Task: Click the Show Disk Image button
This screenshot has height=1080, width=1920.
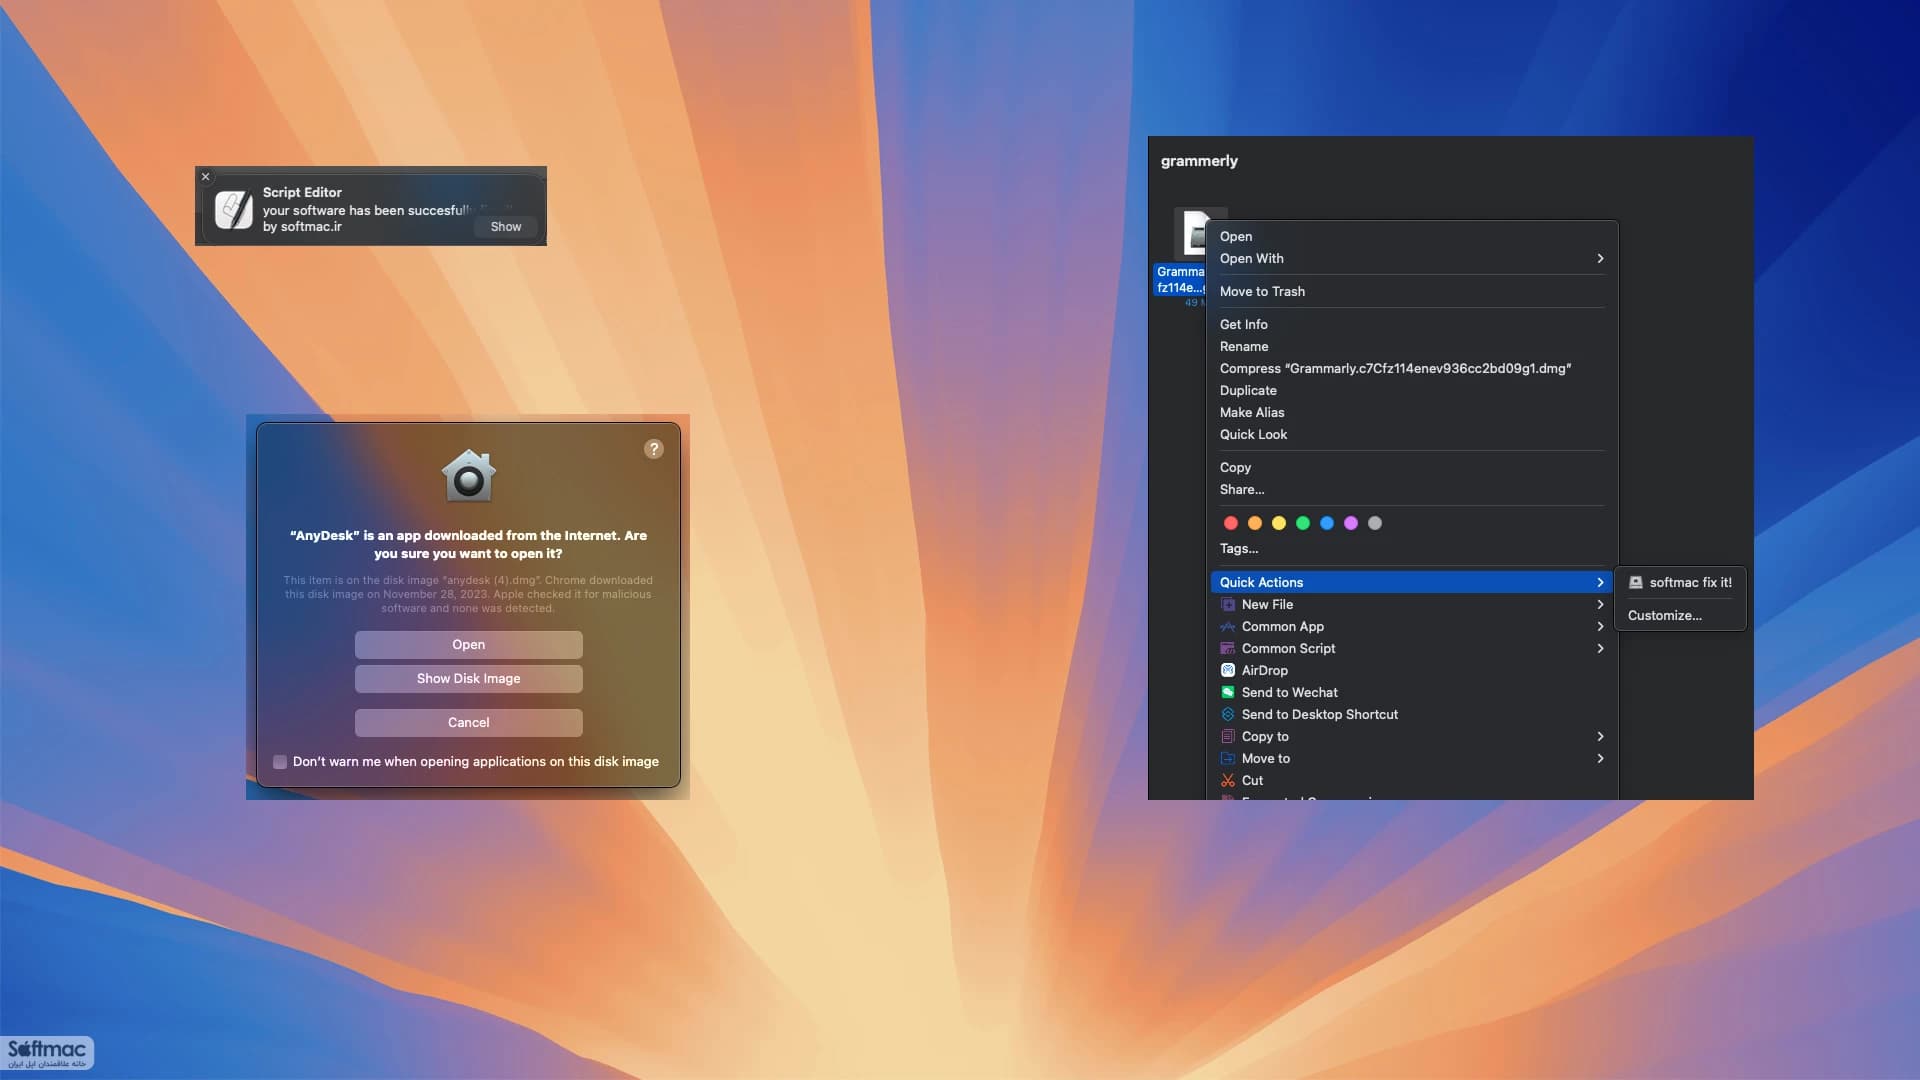Action: pos(468,679)
